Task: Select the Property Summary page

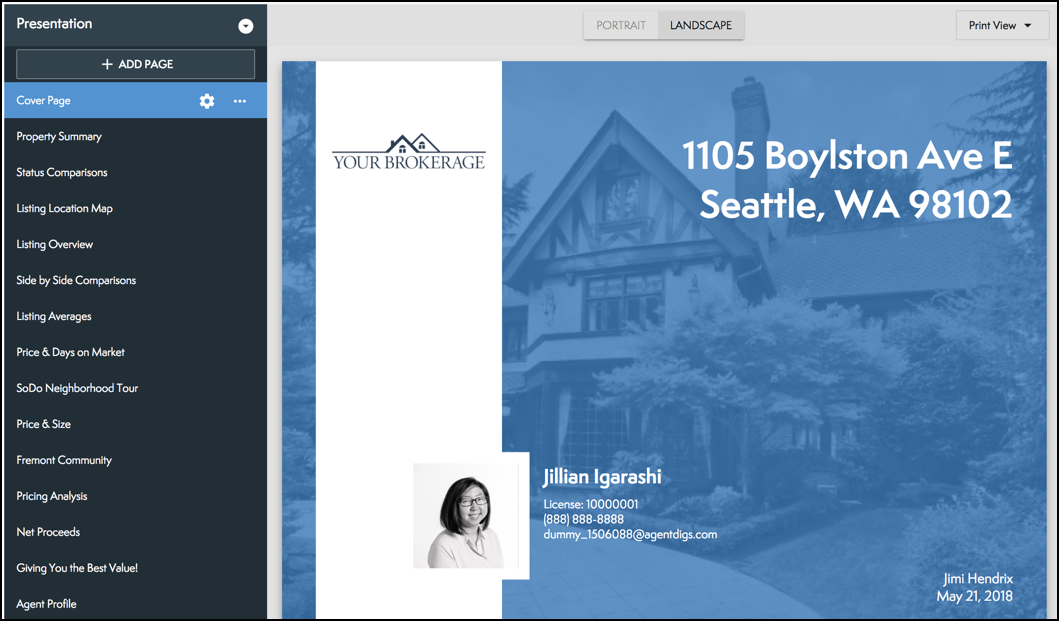Action: [59, 137]
